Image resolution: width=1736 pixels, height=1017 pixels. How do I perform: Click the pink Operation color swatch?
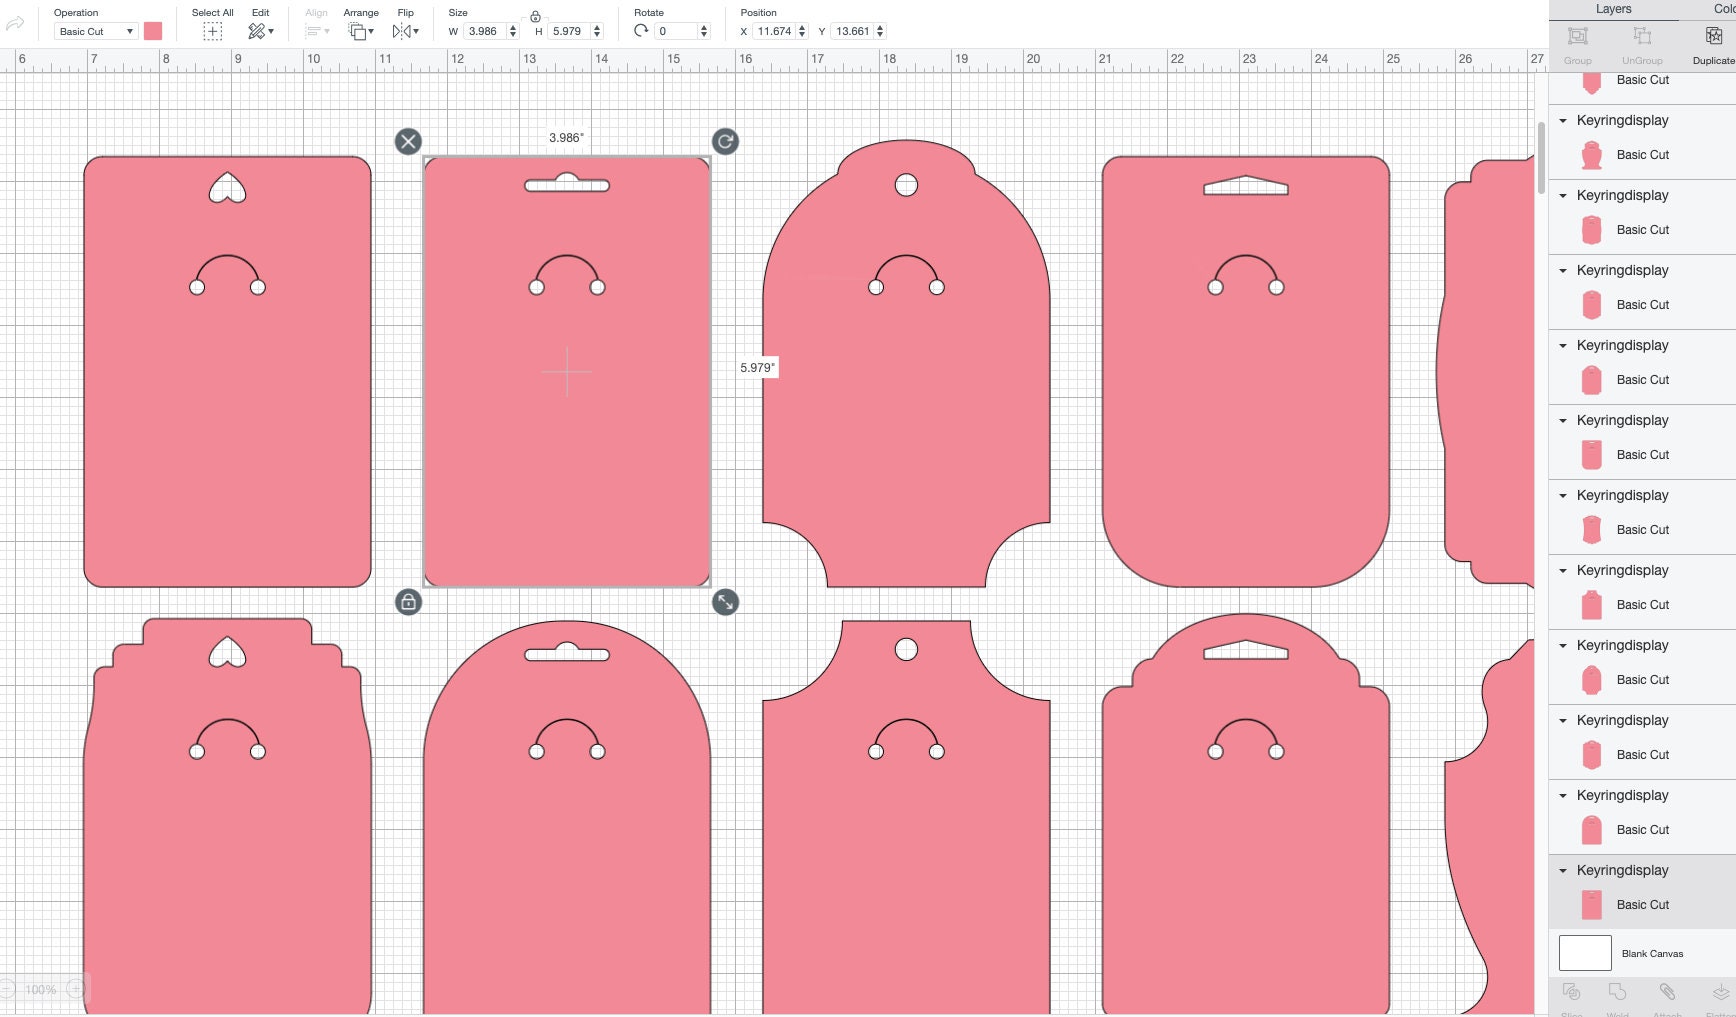[x=152, y=31]
